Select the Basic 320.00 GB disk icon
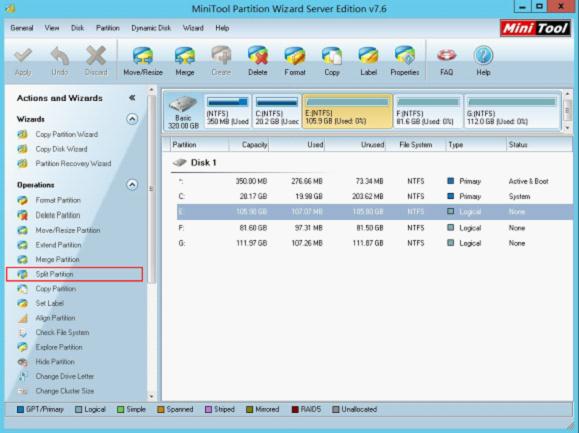Viewport: 579px width, 433px height. tap(183, 112)
